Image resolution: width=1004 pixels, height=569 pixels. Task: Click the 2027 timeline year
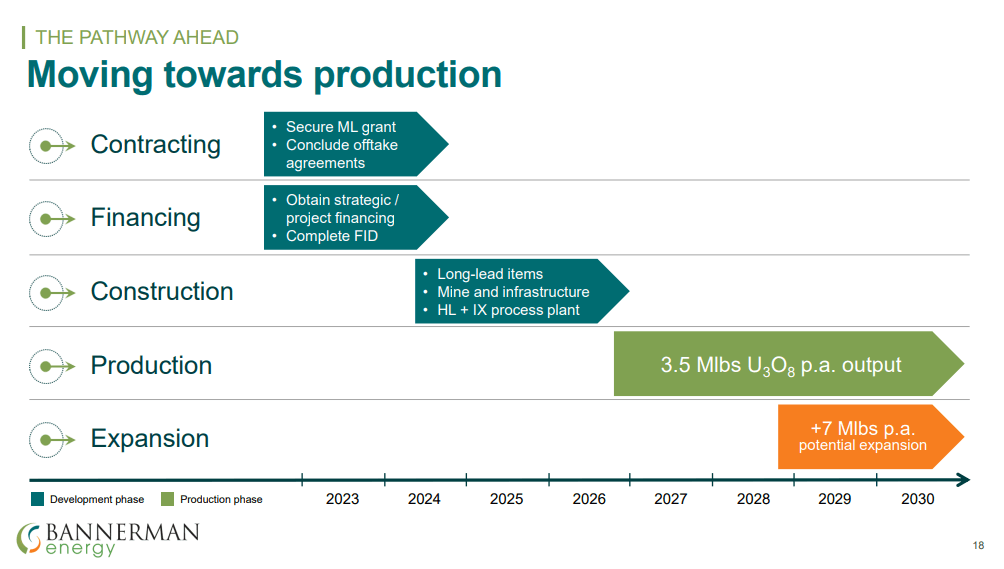[x=670, y=499]
